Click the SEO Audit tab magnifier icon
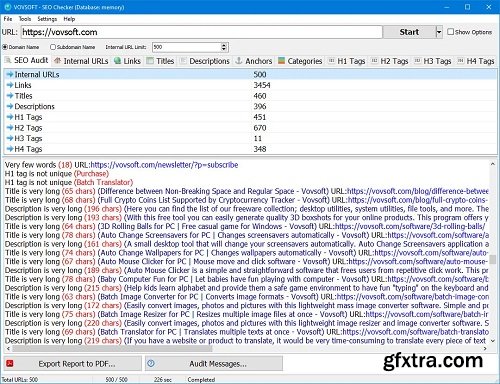The image size is (500, 384). pyautogui.click(x=8, y=60)
